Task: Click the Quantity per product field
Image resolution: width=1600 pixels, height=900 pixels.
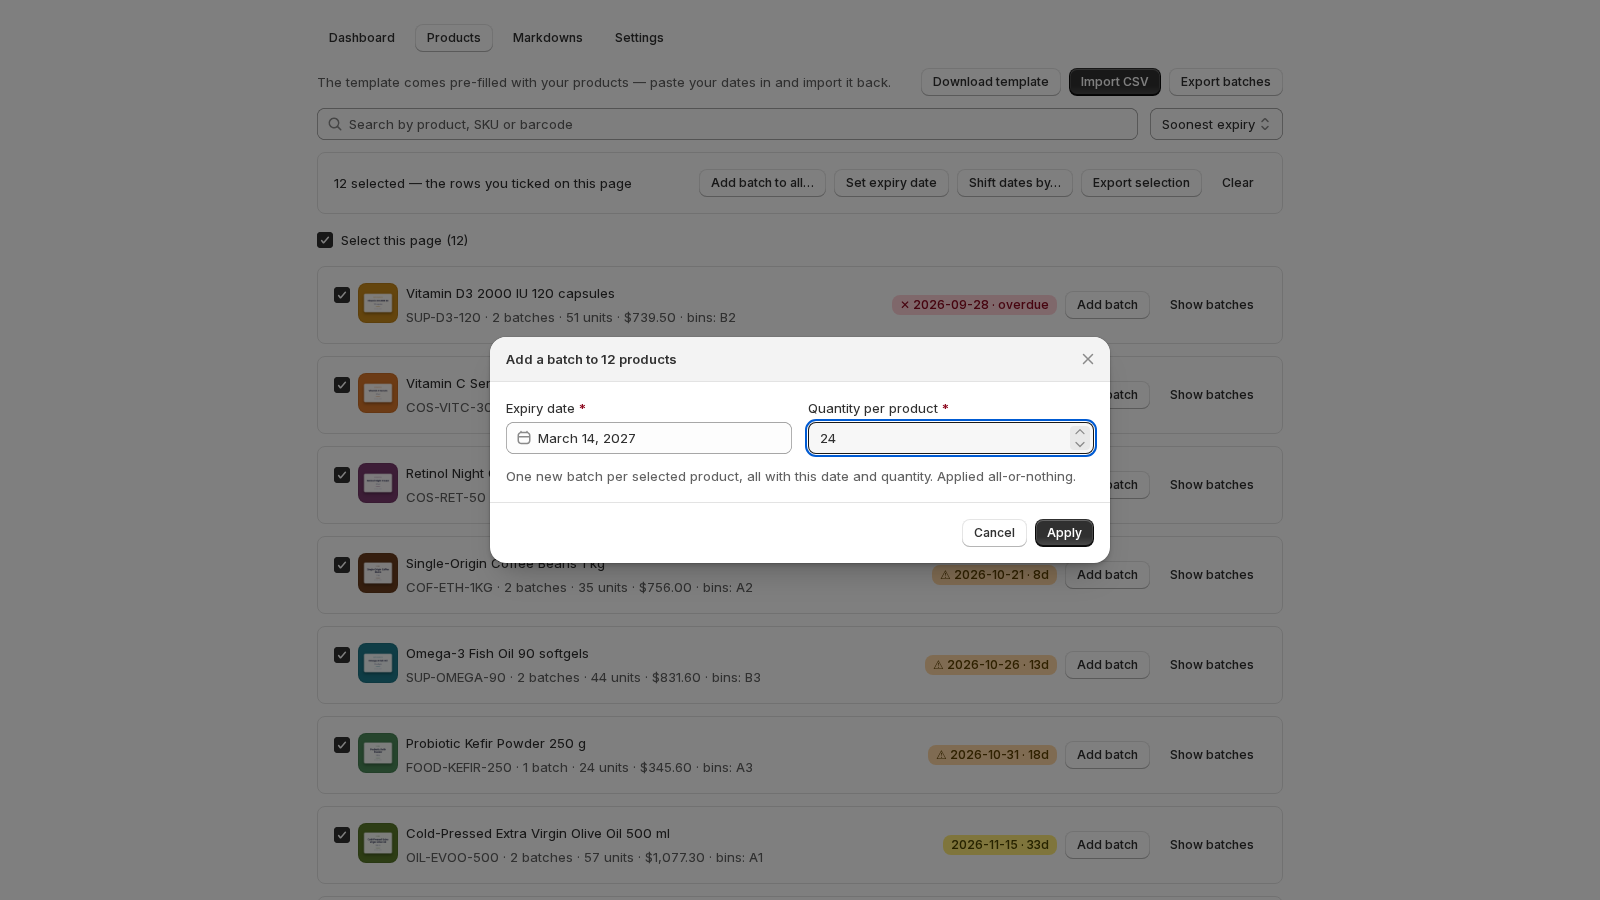Action: click(x=950, y=438)
